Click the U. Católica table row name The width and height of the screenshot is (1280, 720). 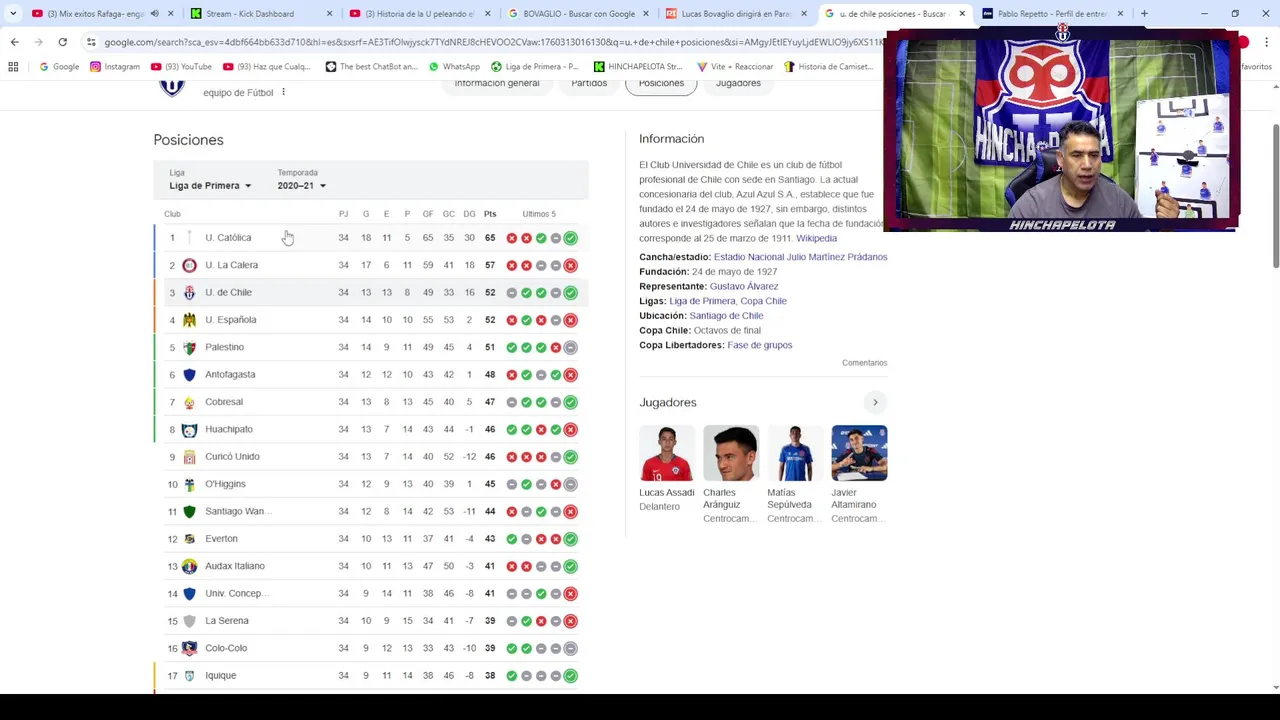228,238
